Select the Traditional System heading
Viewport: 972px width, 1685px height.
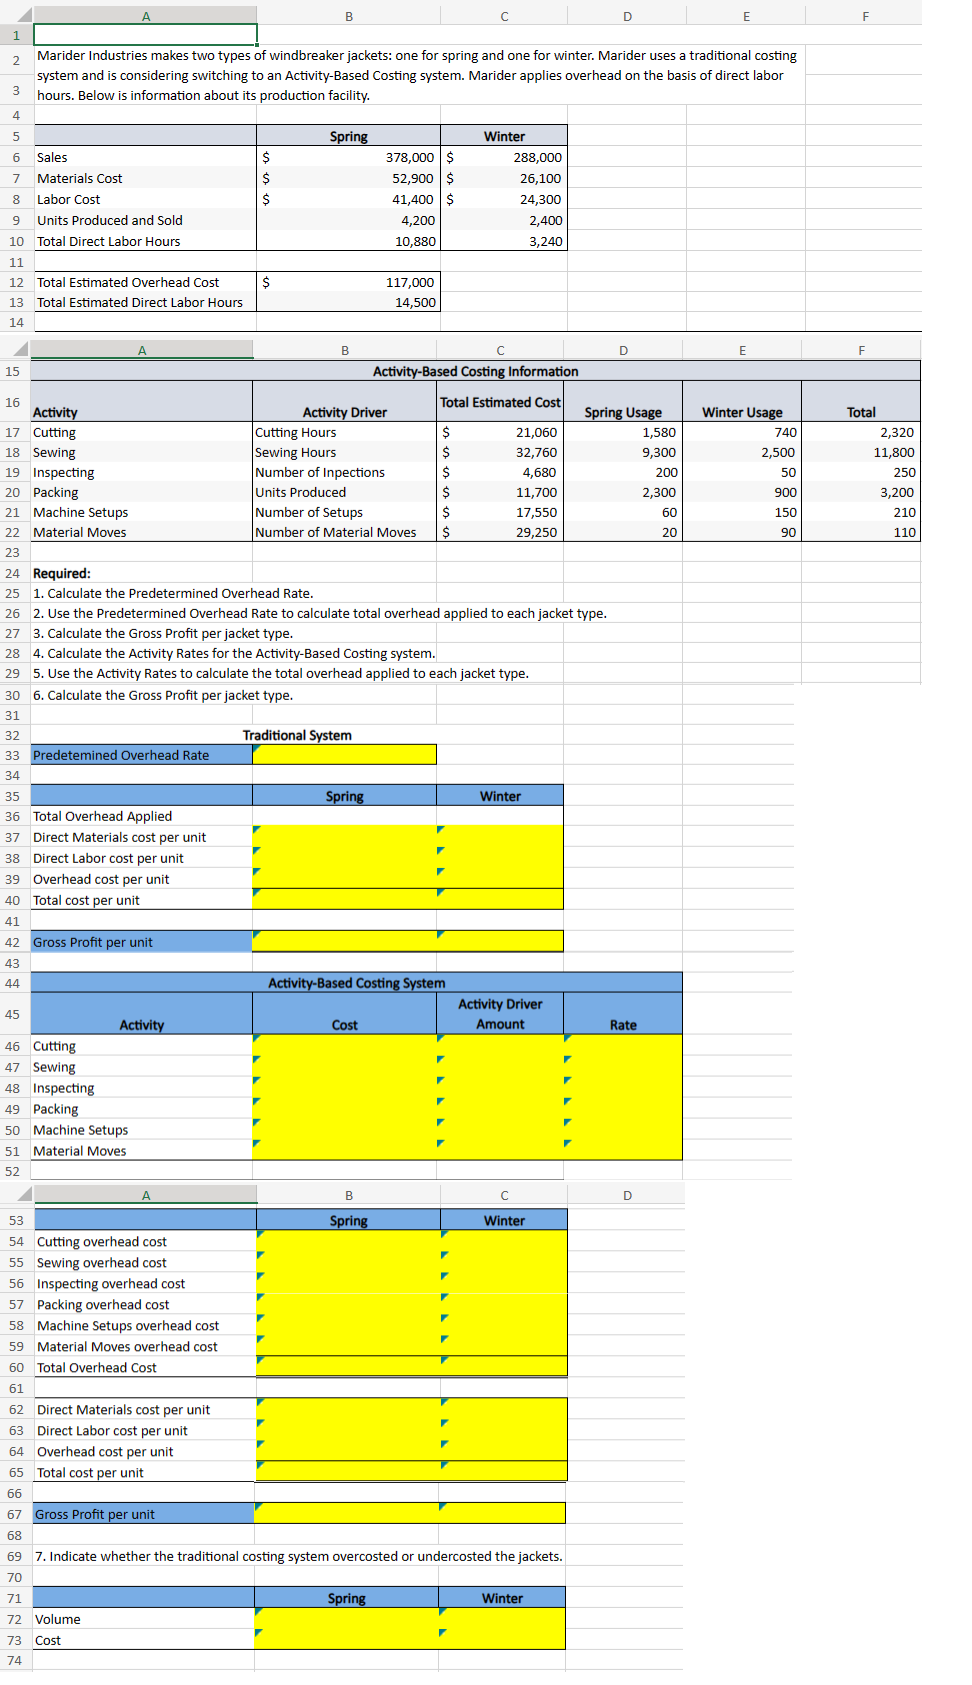297,735
